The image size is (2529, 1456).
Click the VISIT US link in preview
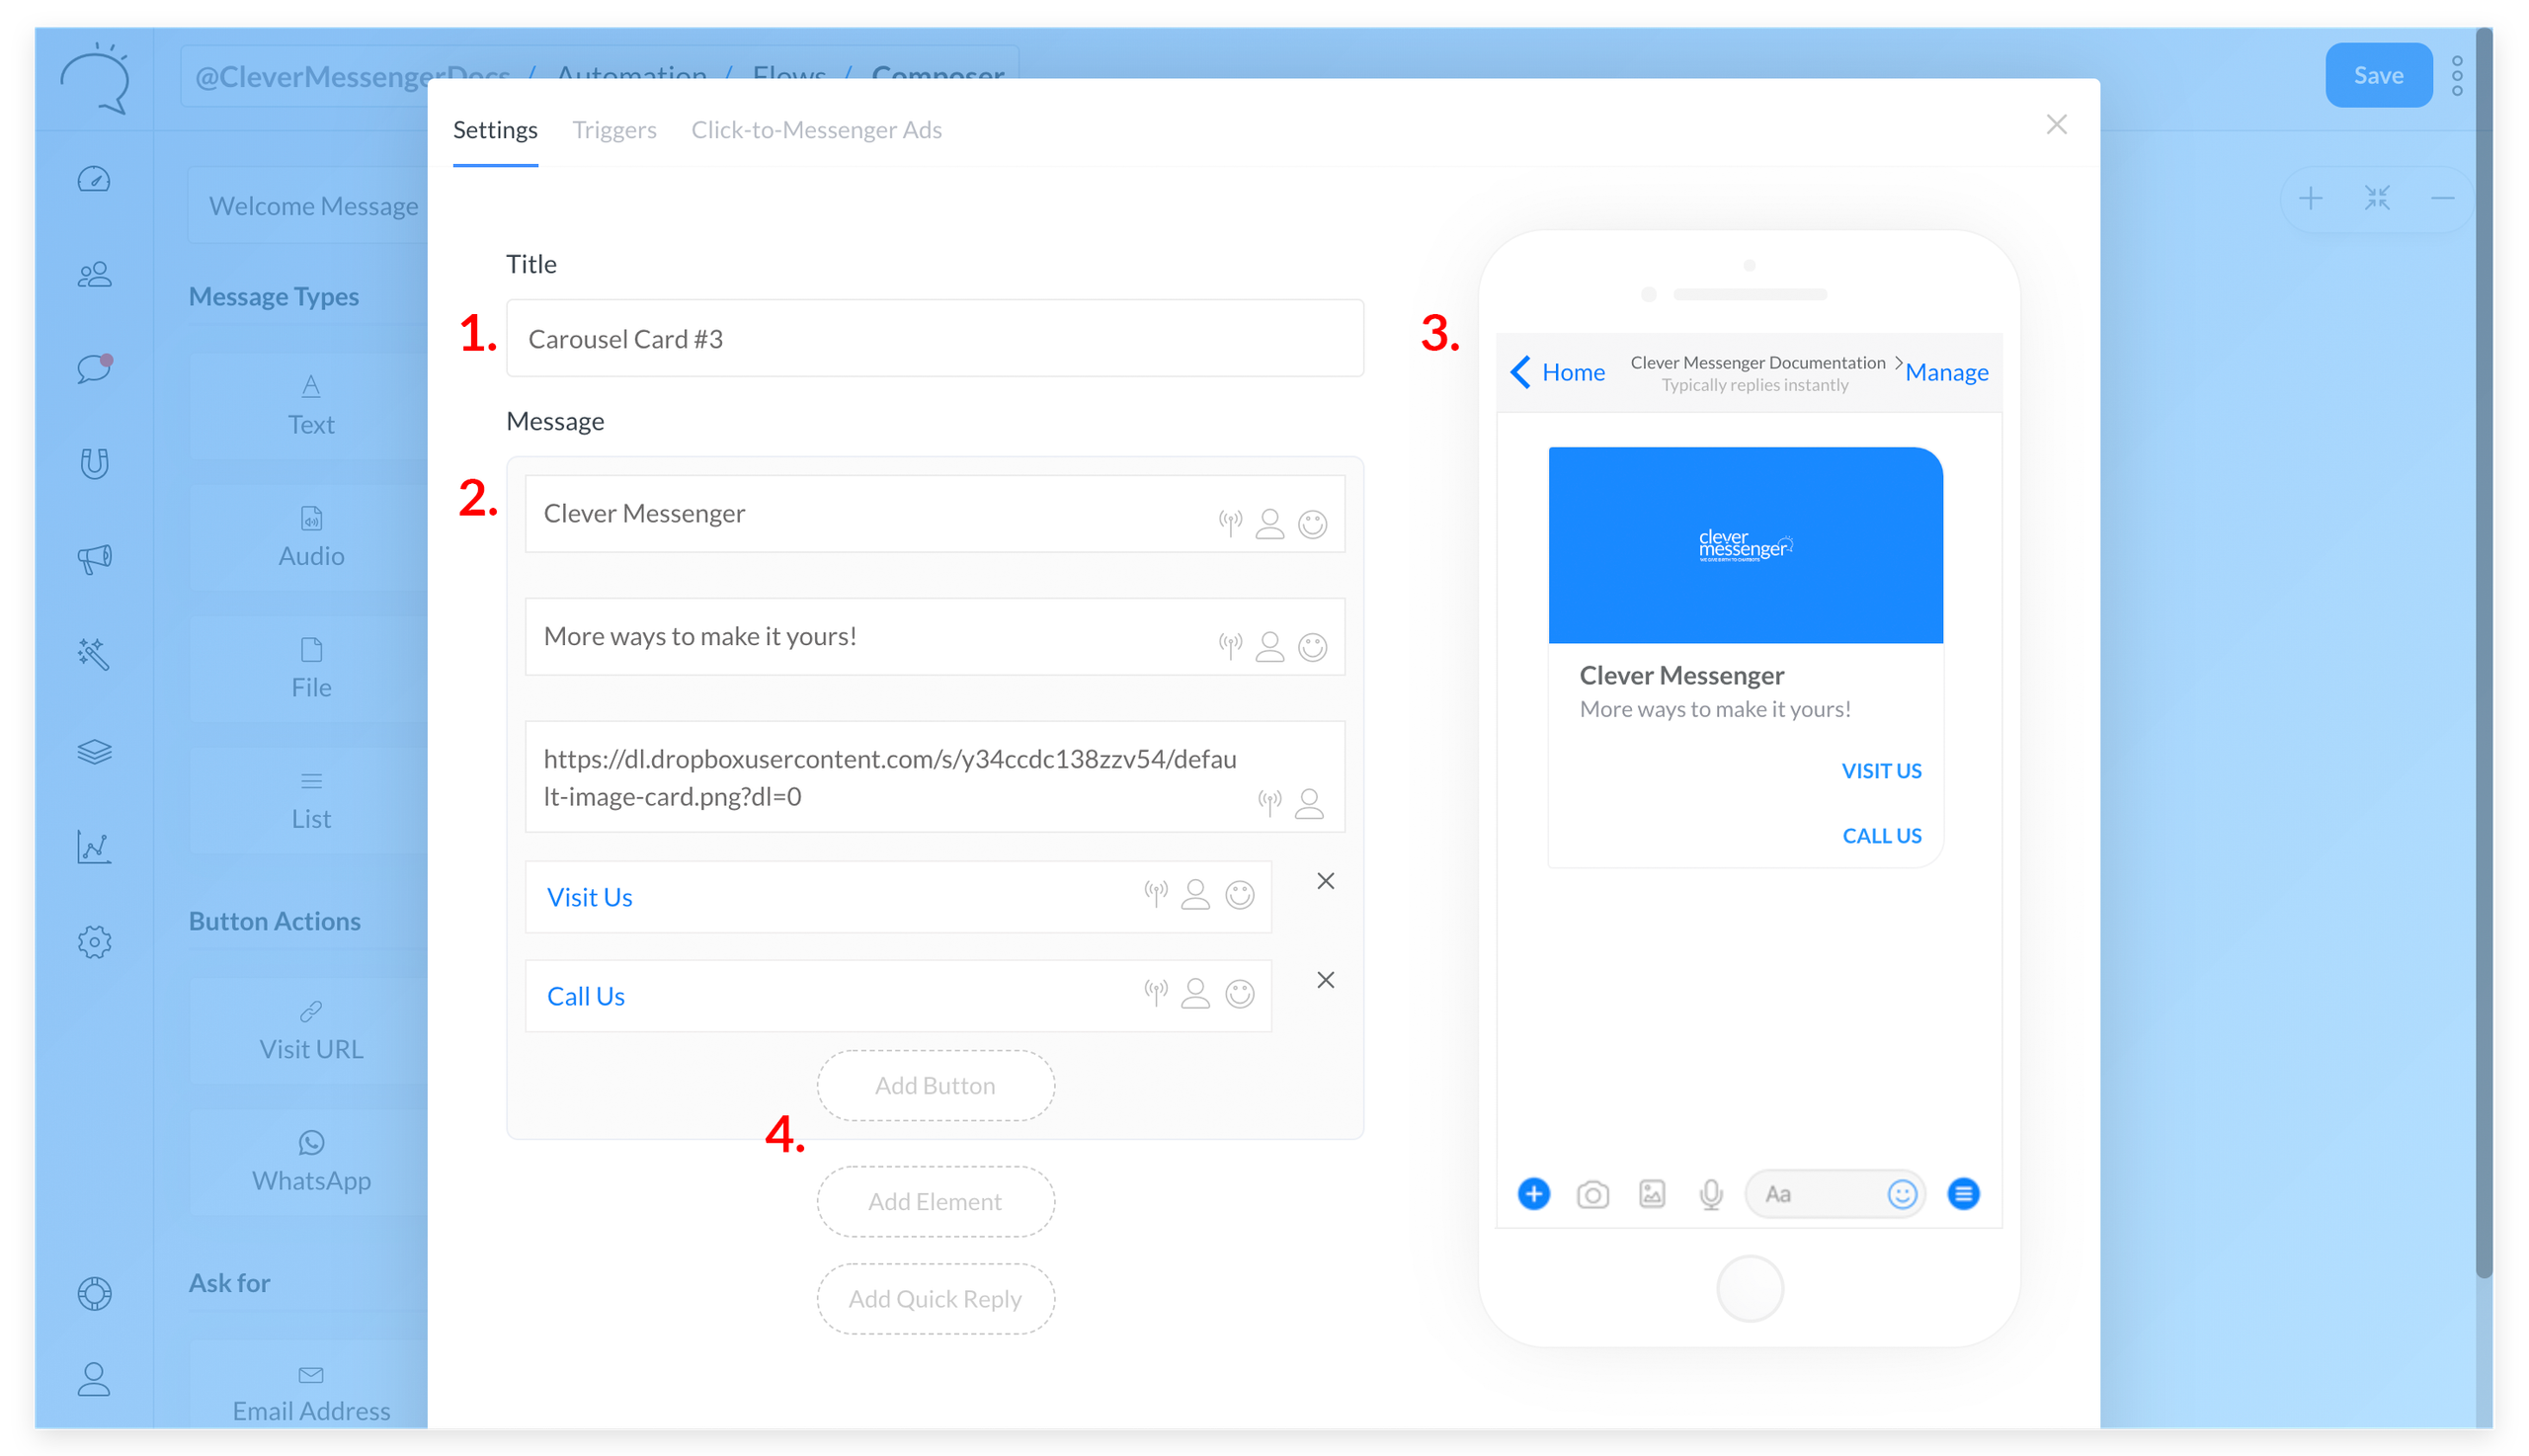1881,771
